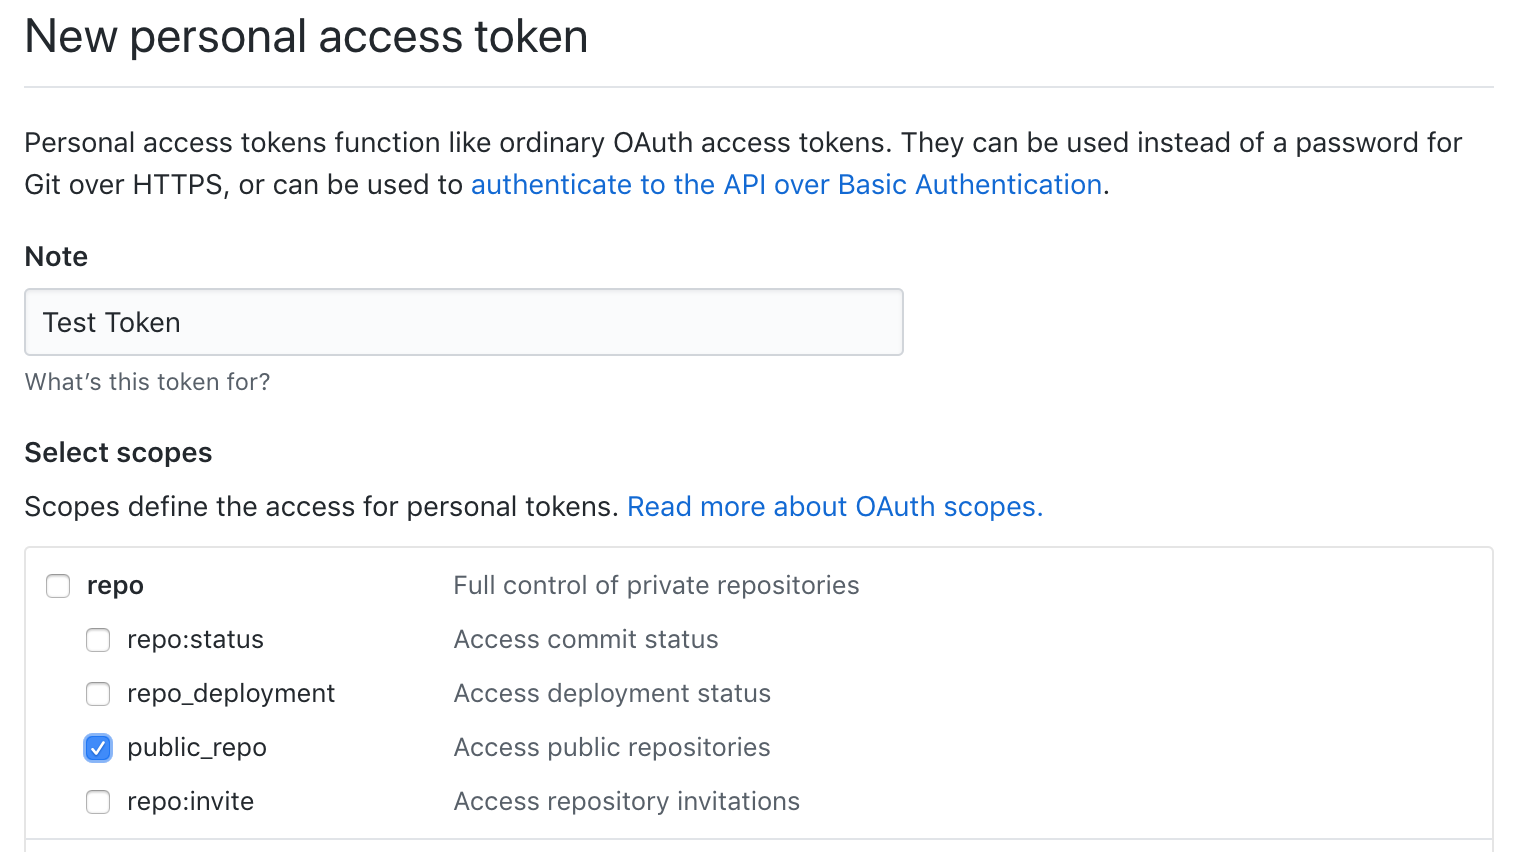Click the bold repo scope label
Screen dimensions: 1532x852
(x=115, y=586)
